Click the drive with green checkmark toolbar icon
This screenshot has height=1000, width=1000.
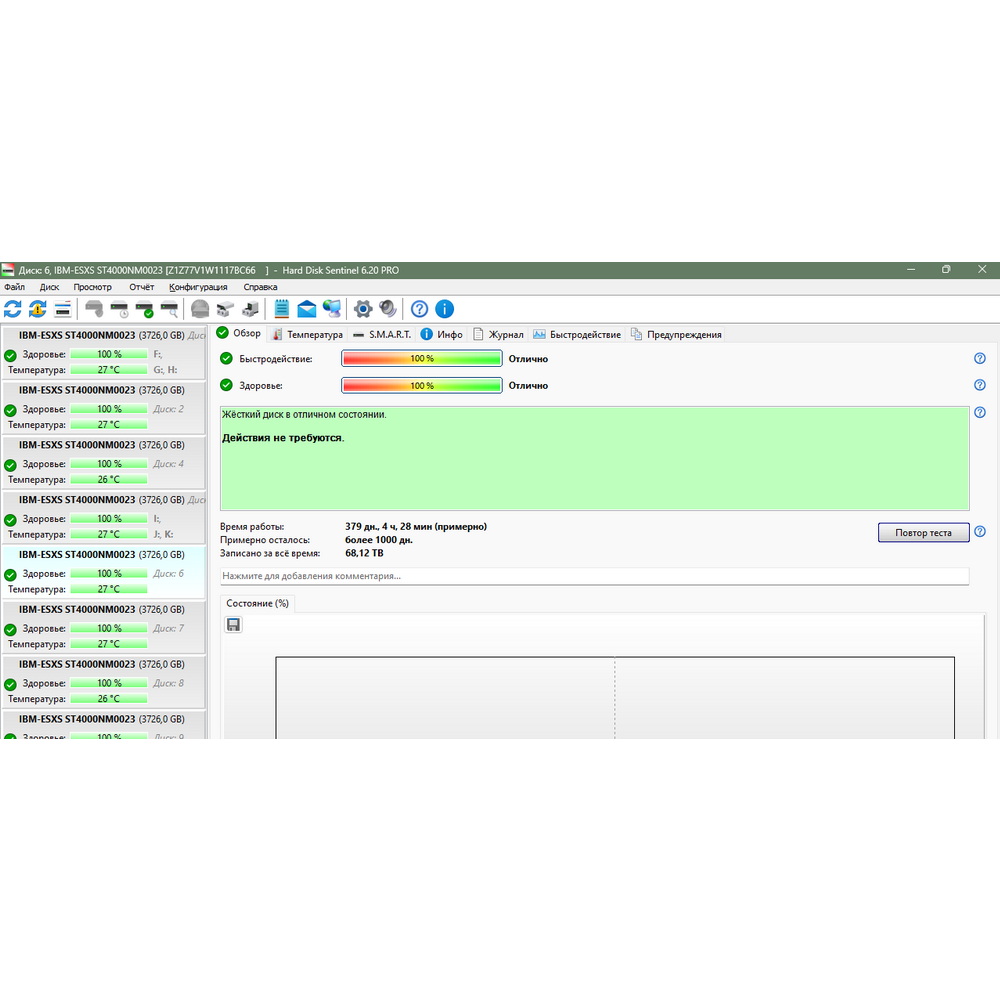click(x=145, y=309)
